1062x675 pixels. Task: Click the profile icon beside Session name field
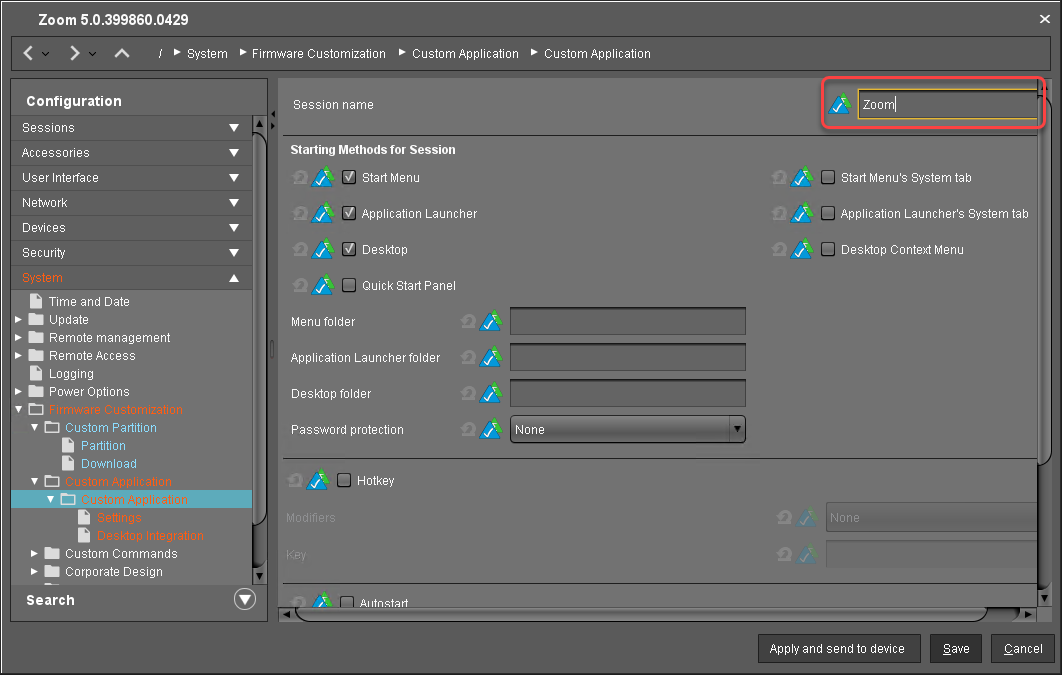(x=840, y=104)
